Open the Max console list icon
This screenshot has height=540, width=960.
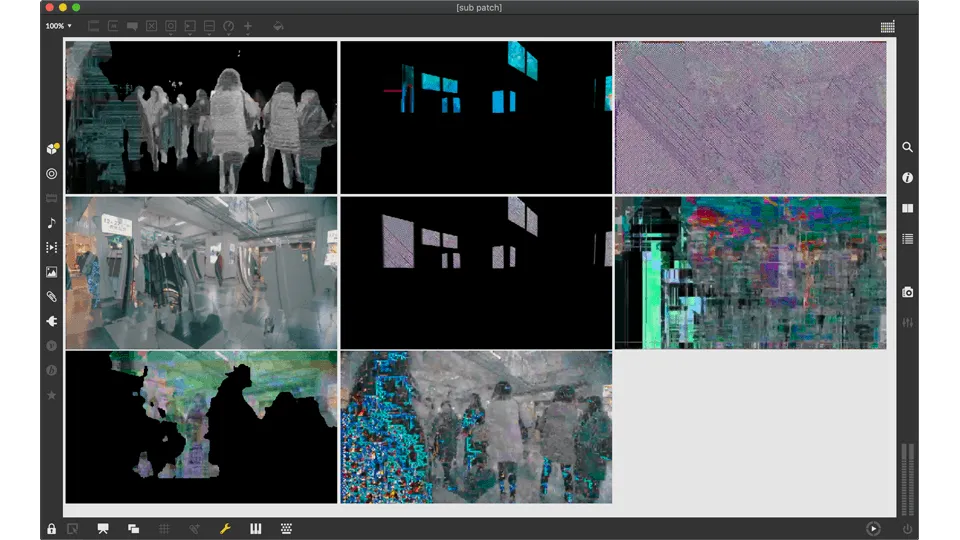[907, 239]
